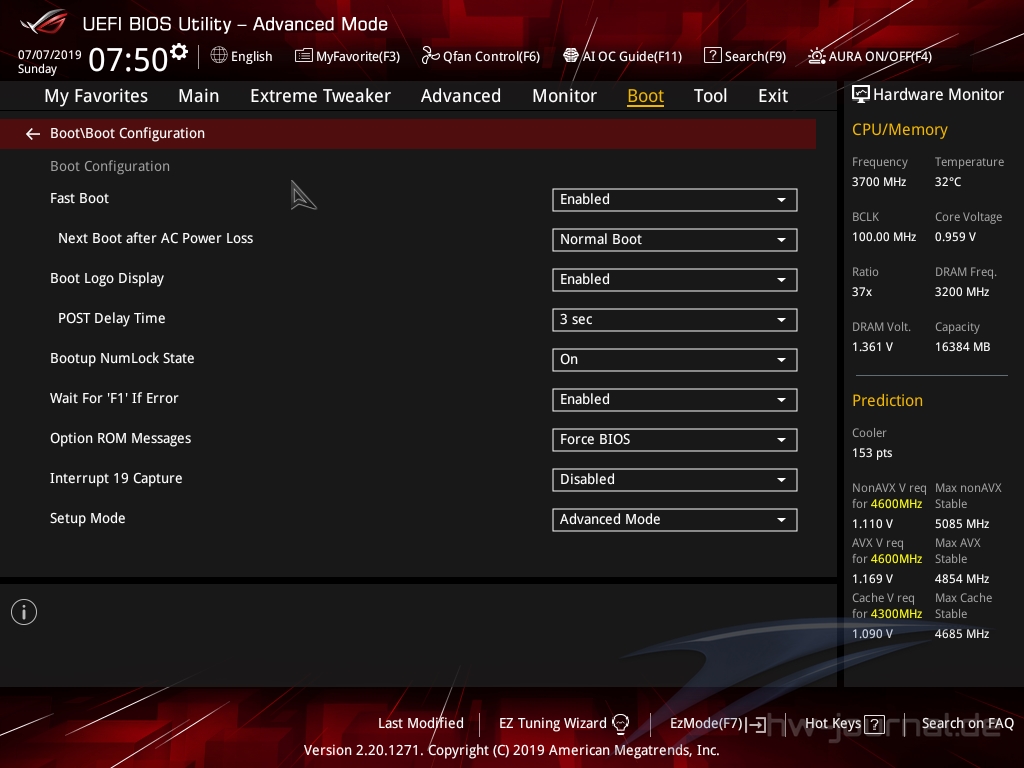Screen dimensions: 1024x768
Task: Click EZ Tuning Wizard lightbulb icon
Action: [620, 724]
